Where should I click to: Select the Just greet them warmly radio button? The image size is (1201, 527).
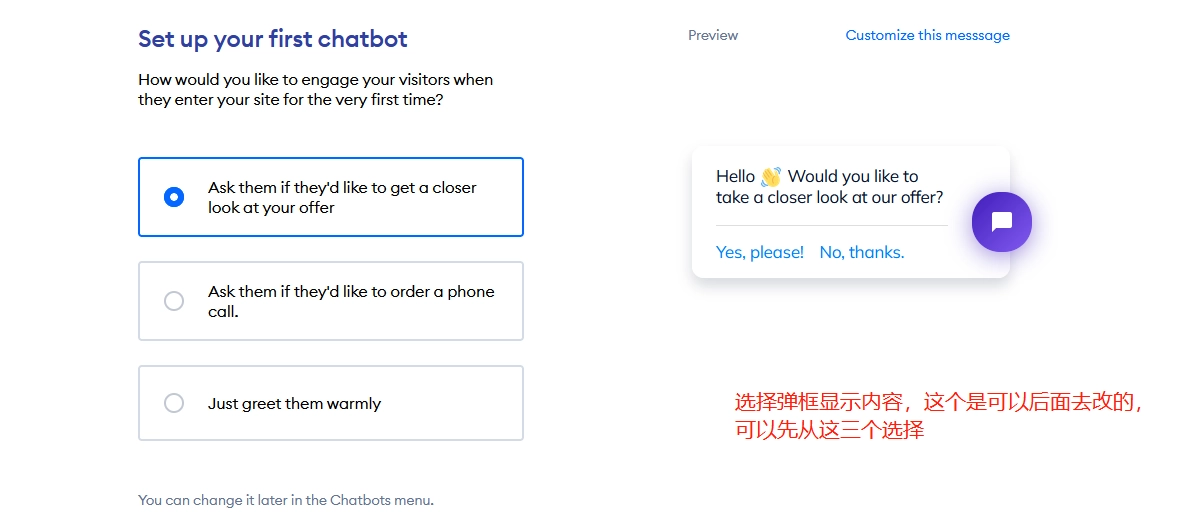click(x=174, y=403)
